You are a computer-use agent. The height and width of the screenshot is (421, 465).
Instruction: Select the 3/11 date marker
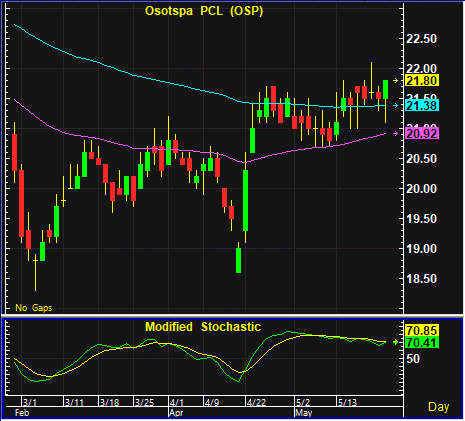coord(74,402)
